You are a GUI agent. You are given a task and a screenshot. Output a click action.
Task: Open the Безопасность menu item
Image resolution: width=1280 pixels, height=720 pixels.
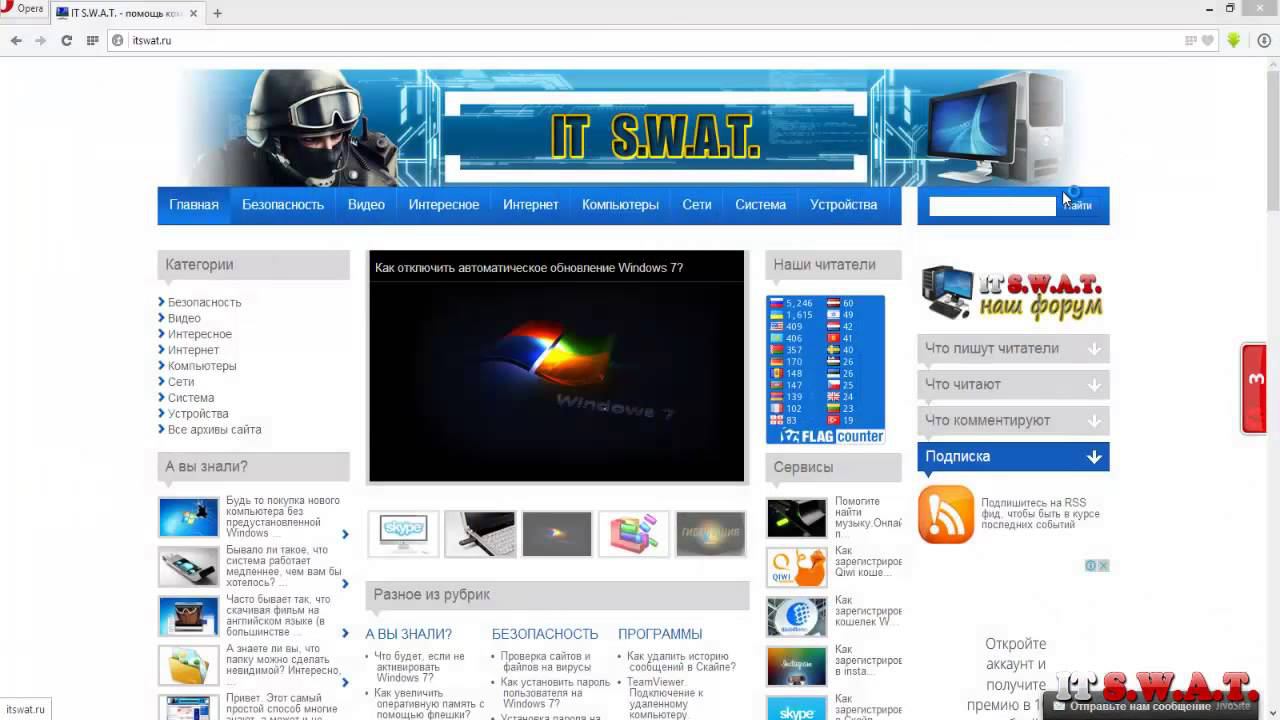[283, 204]
